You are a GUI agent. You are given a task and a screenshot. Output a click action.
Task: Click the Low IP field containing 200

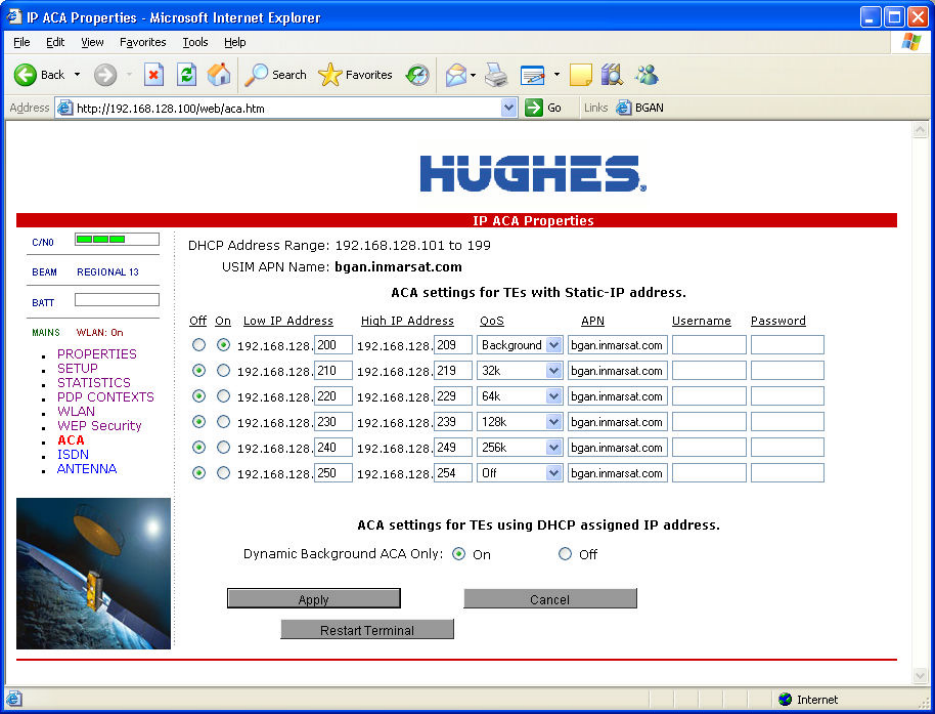333,345
